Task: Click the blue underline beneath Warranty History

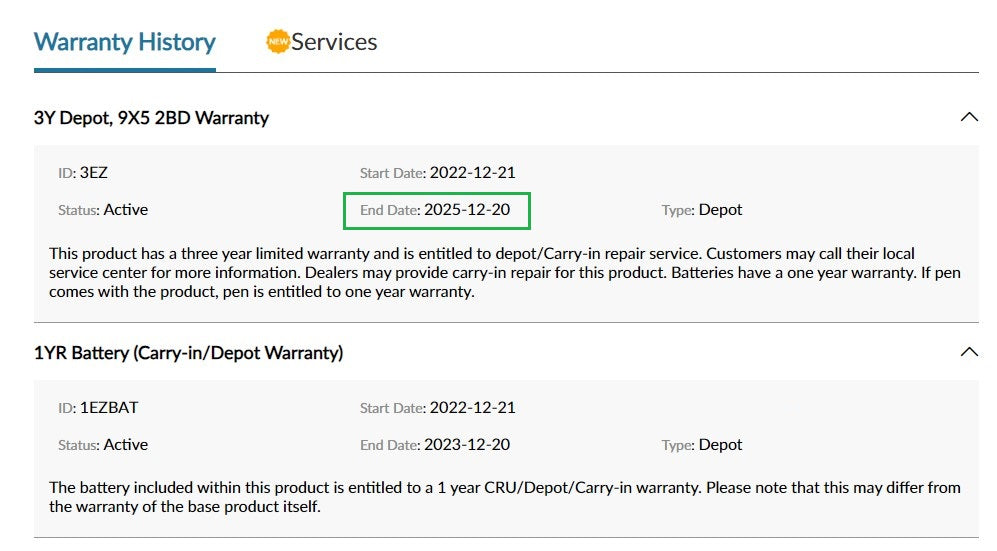Action: tap(125, 70)
